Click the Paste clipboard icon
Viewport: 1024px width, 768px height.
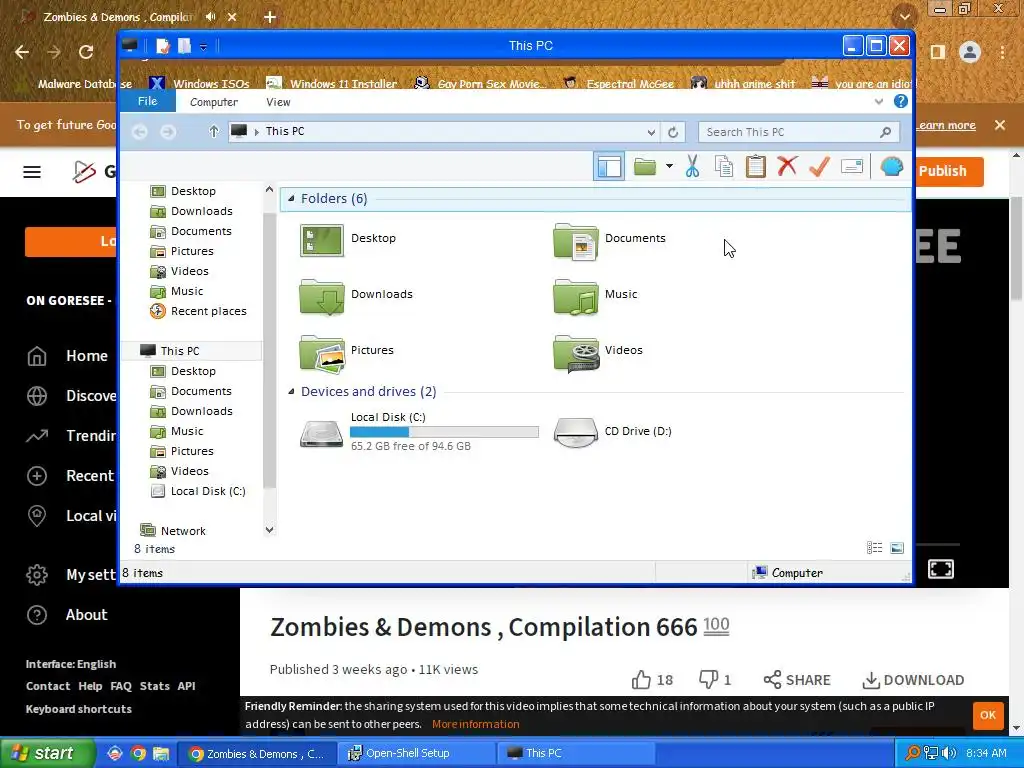[x=756, y=167]
